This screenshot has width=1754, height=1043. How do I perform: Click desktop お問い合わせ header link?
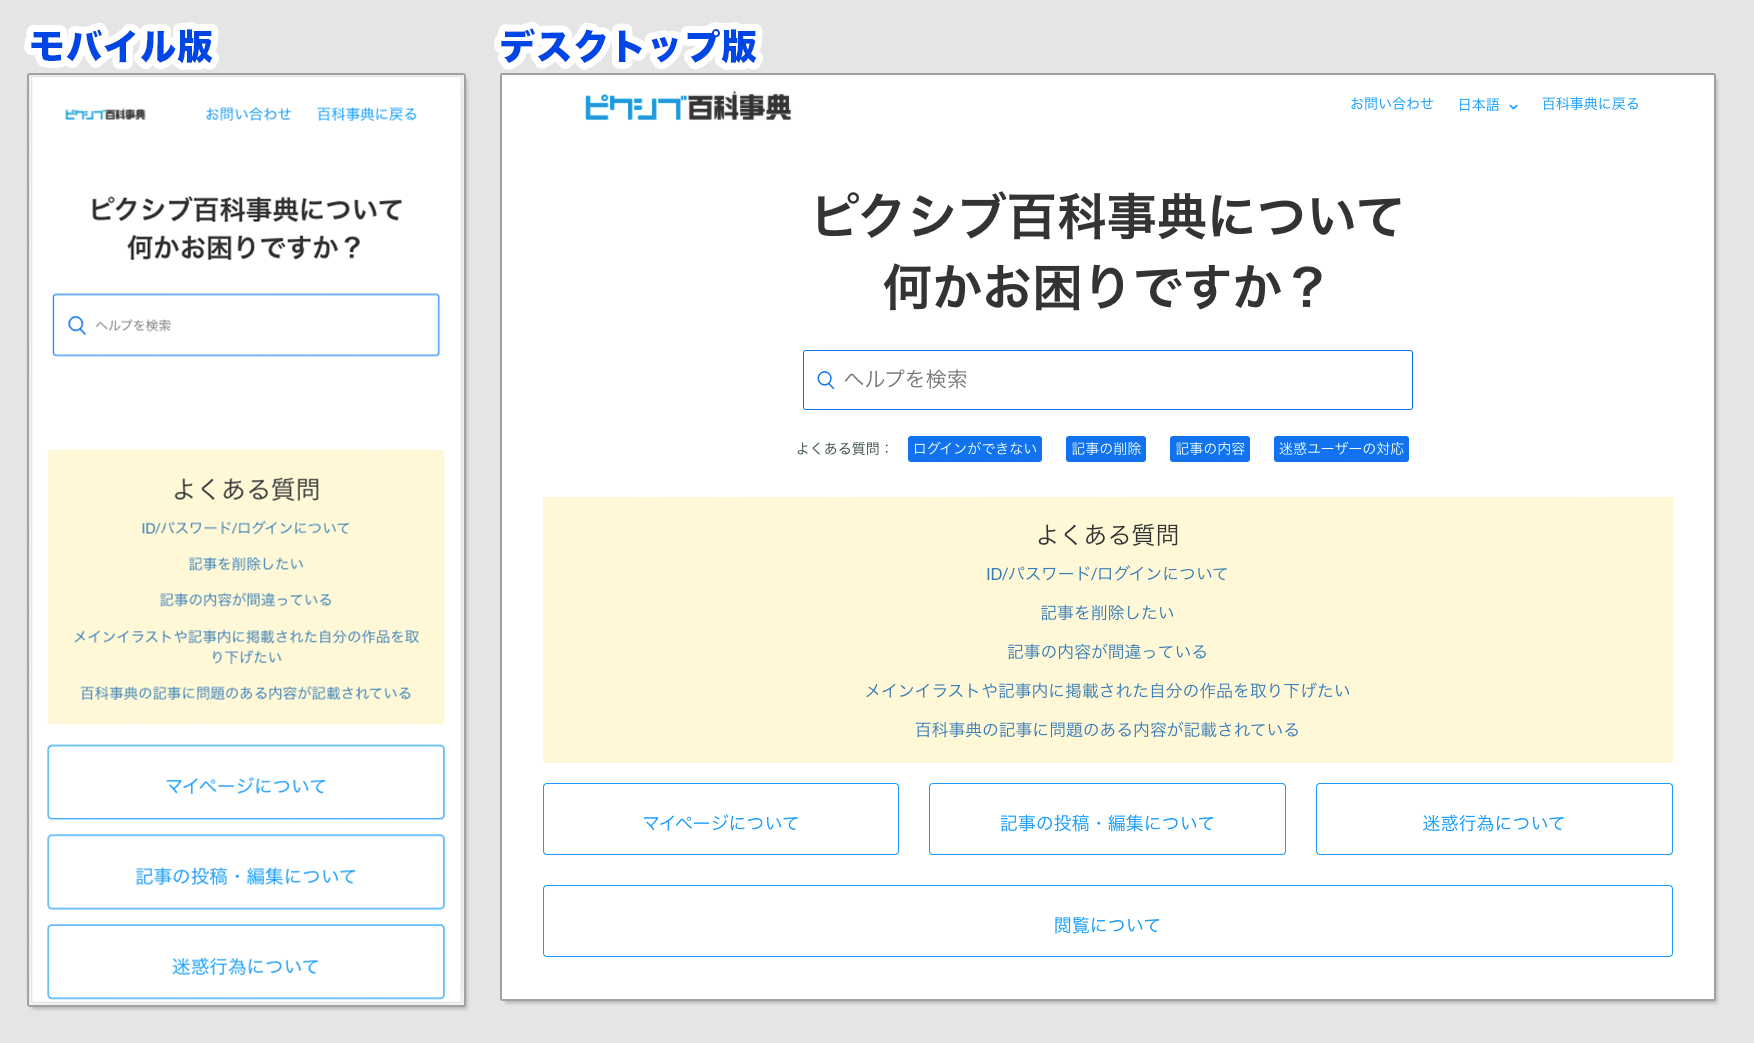pos(1391,104)
